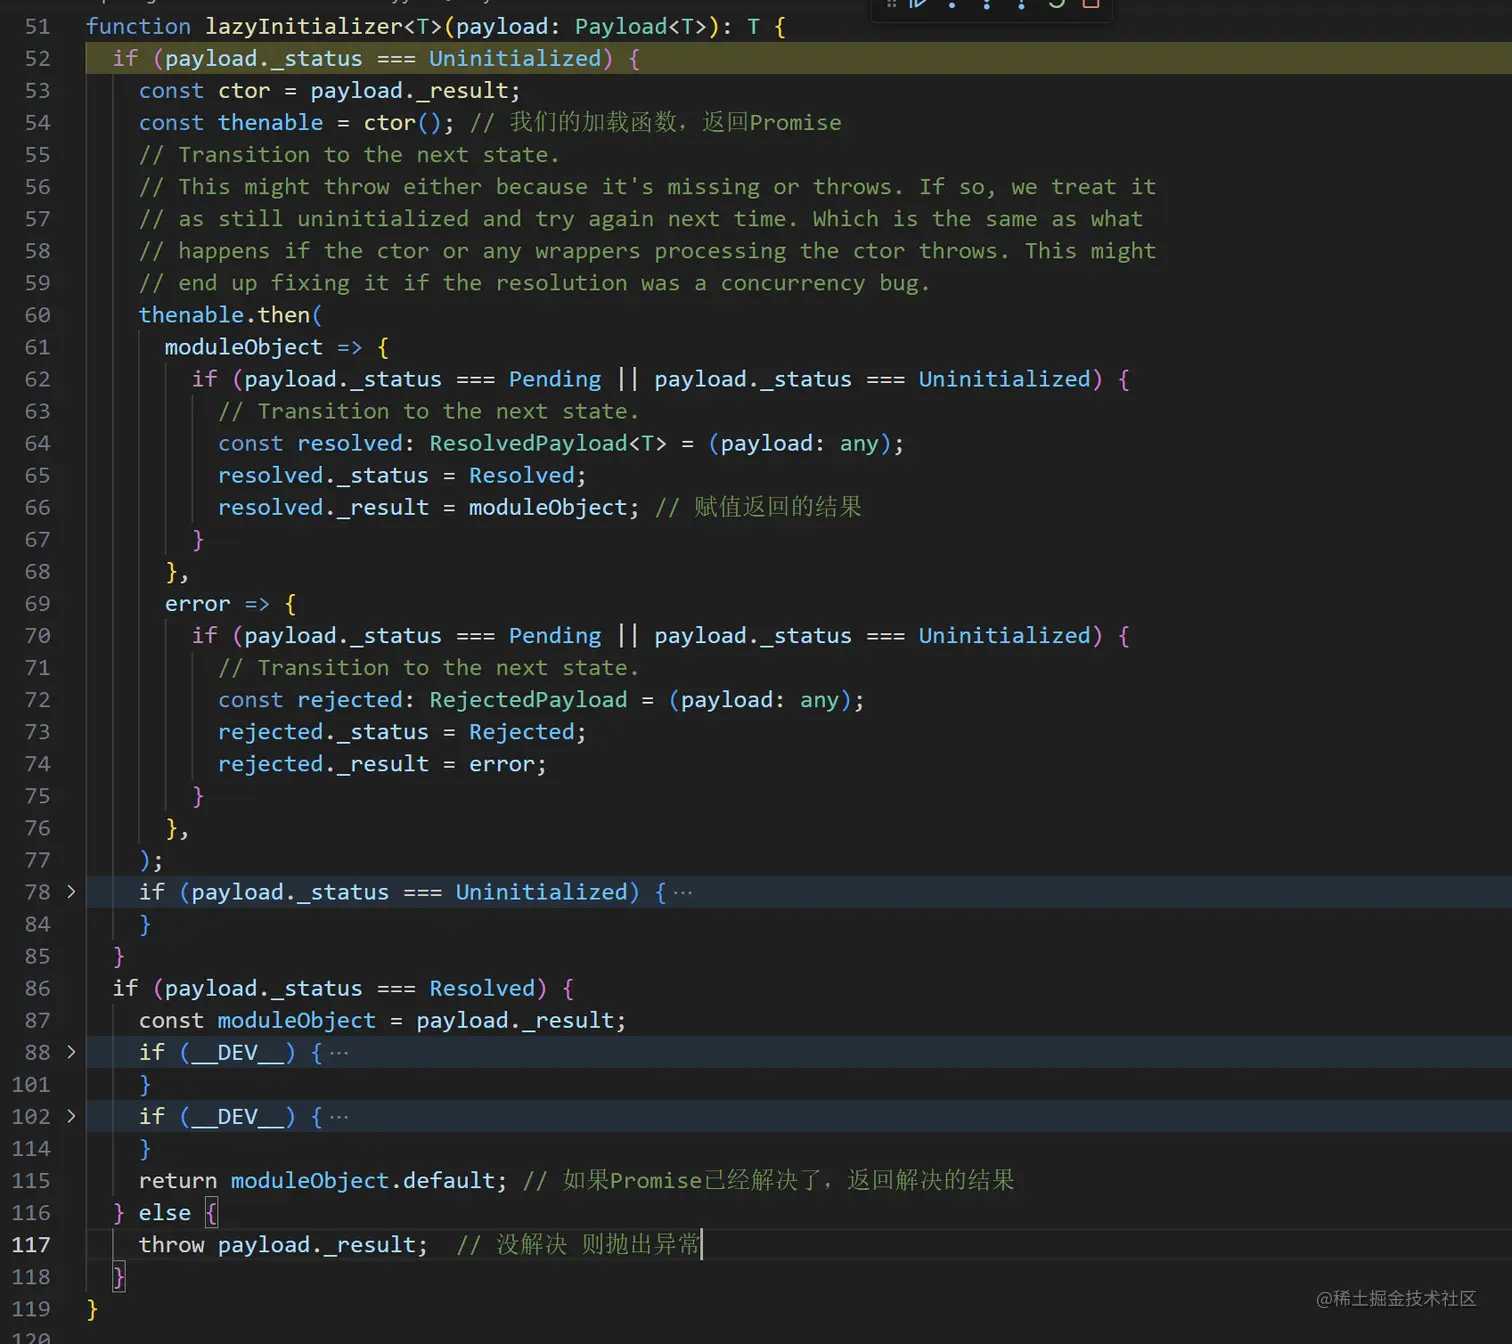Image resolution: width=1512 pixels, height=1344 pixels.
Task: Click 'thenable' constant declared on line 54
Action: (270, 123)
